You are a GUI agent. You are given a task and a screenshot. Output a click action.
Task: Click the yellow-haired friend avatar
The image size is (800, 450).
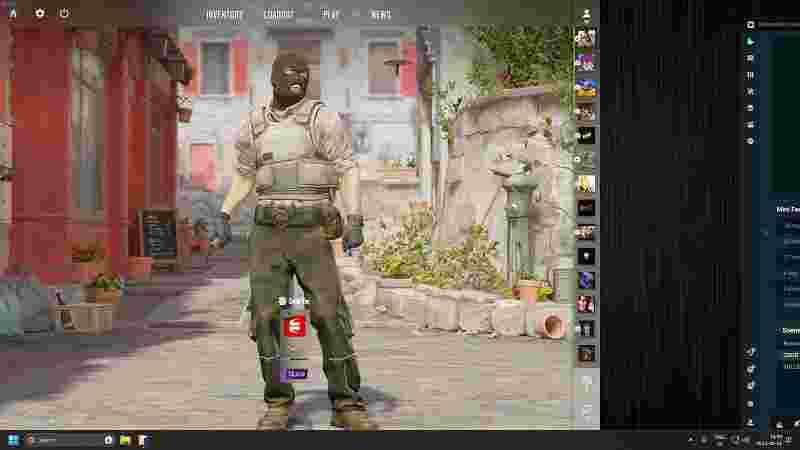[x=585, y=183]
